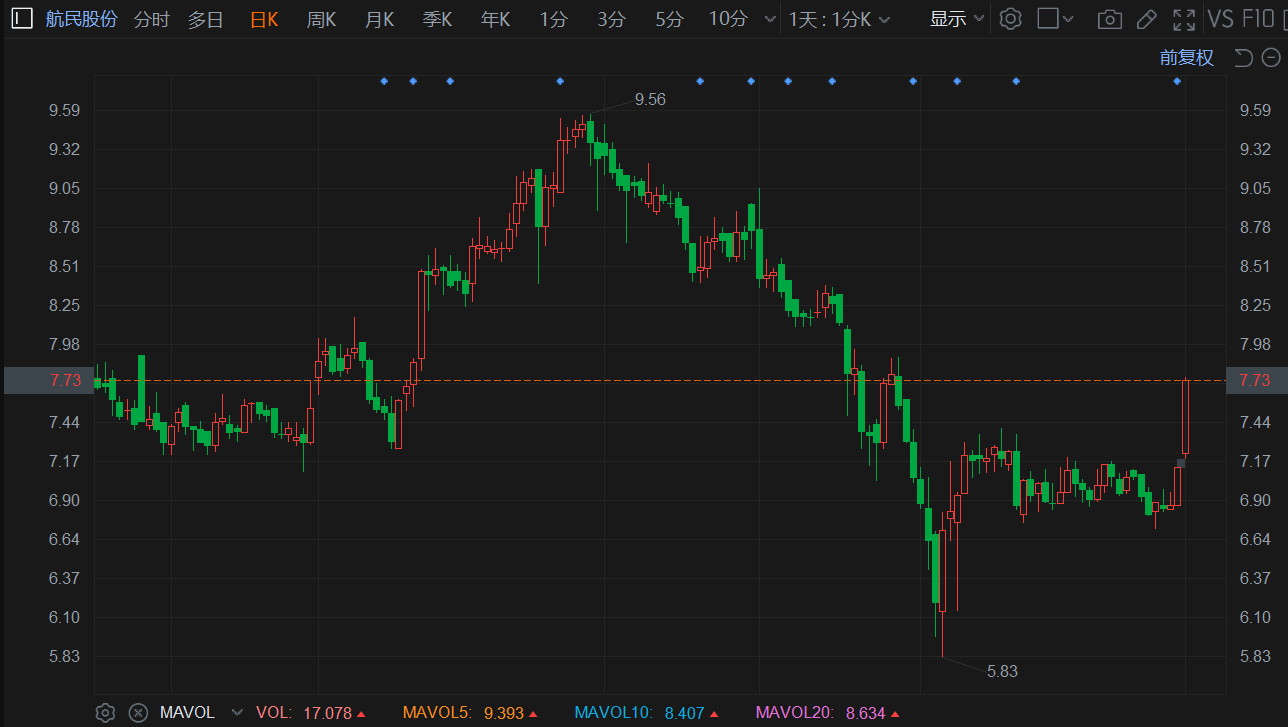
Task: Switch to the 分时 chart tab
Action: (152, 19)
